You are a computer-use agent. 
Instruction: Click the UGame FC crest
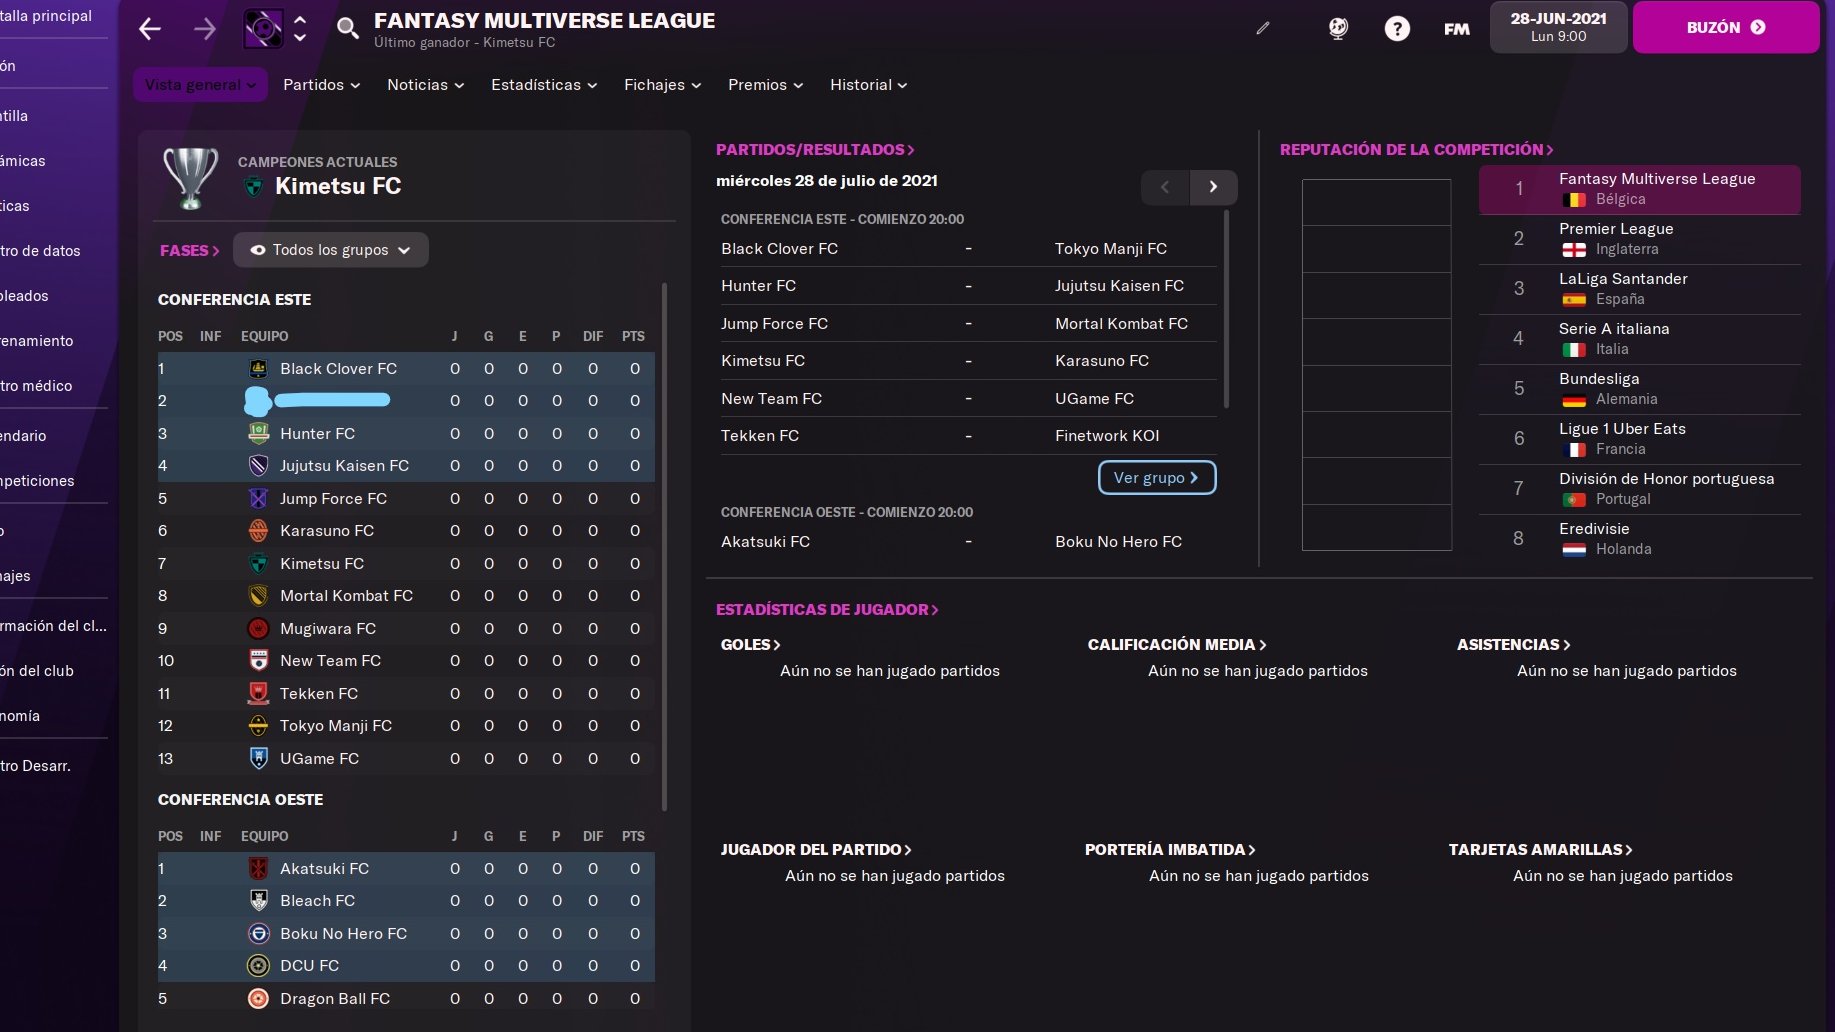click(258, 759)
